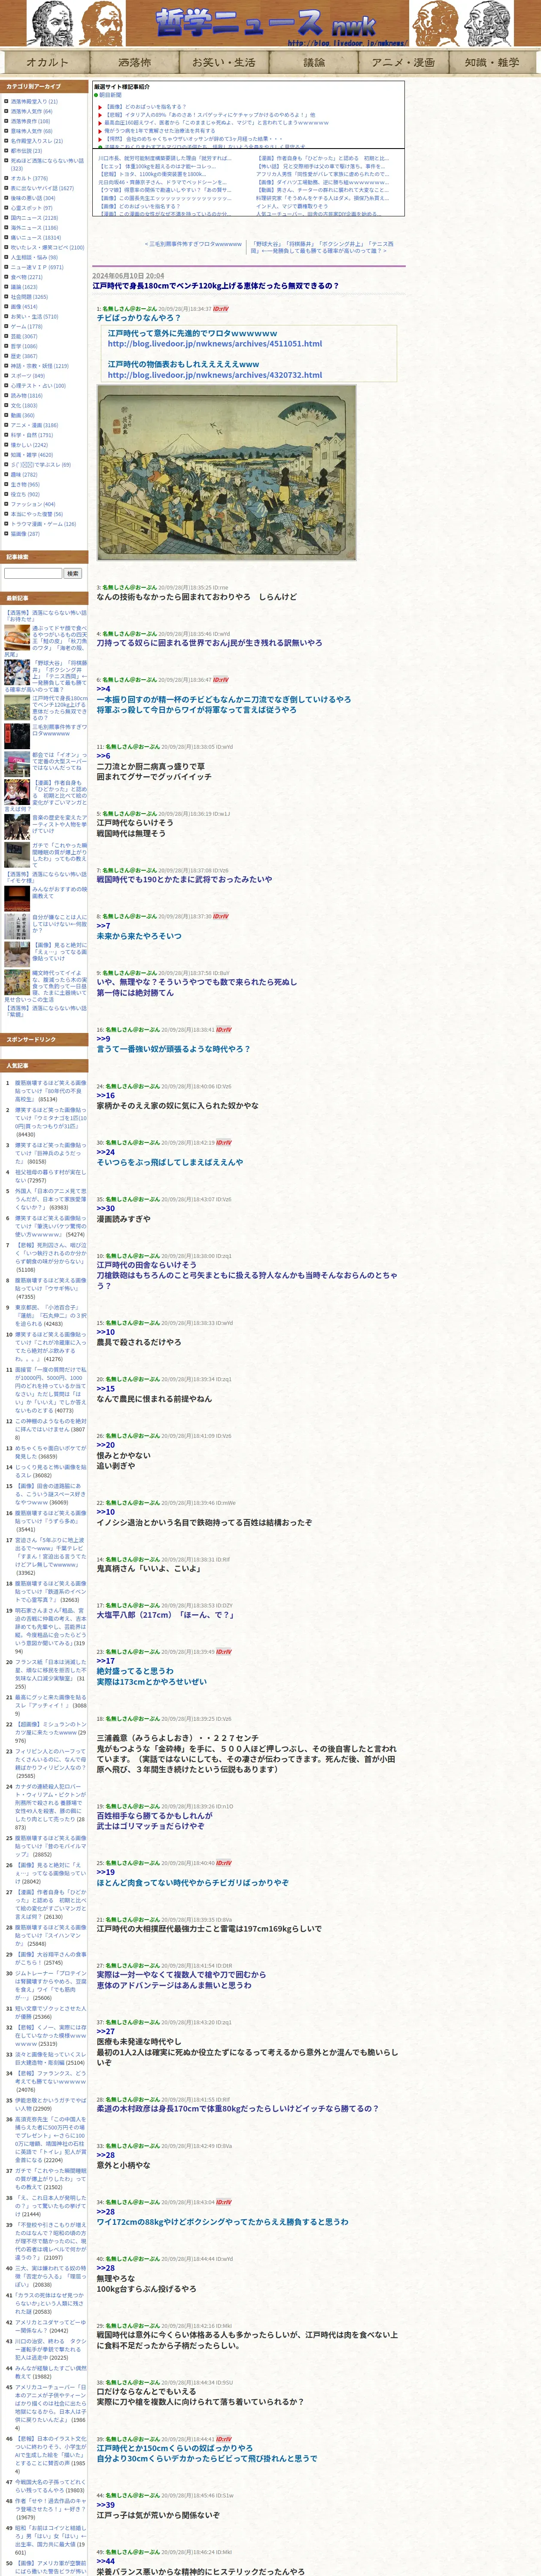Open the archives/4320732.html link in post 1

pyautogui.click(x=215, y=375)
